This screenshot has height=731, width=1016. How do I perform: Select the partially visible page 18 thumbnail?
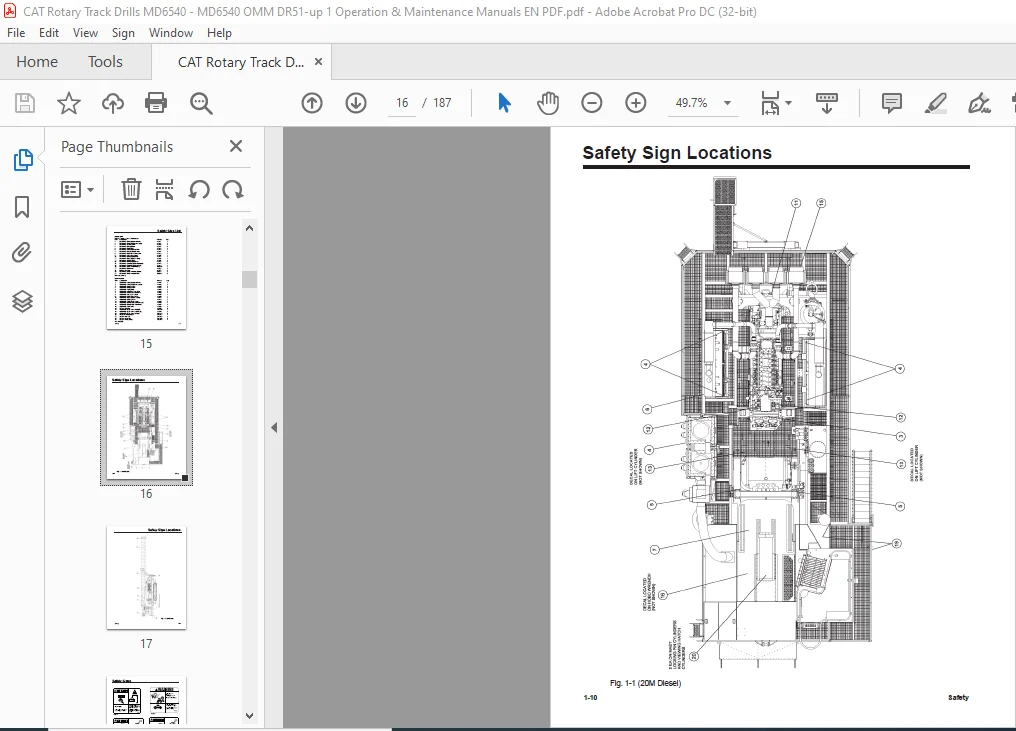click(146, 701)
